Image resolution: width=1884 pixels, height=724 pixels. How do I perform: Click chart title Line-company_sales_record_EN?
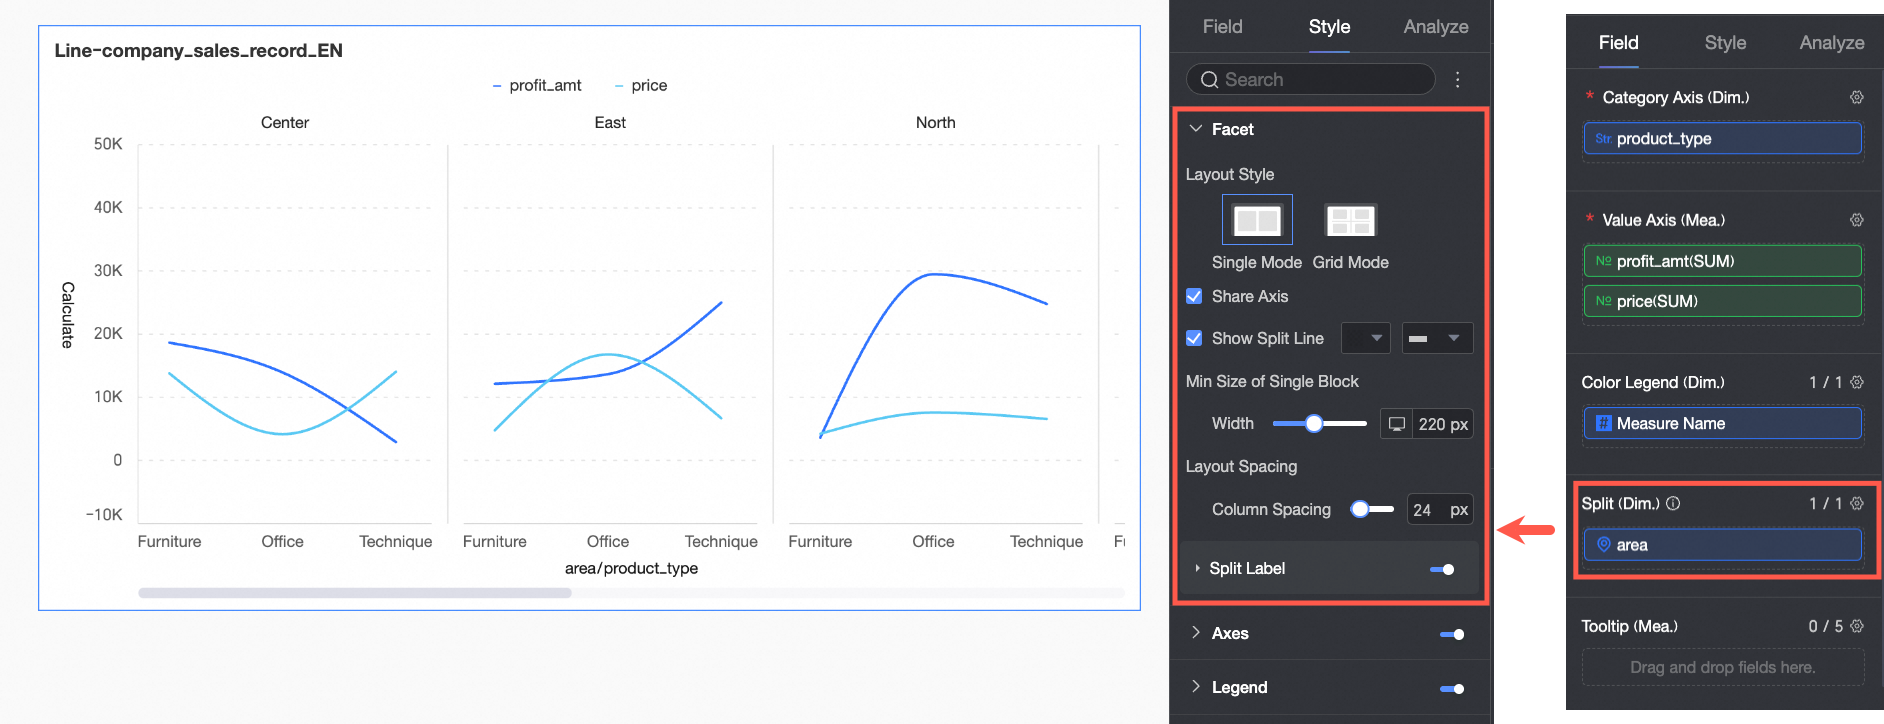tap(198, 50)
